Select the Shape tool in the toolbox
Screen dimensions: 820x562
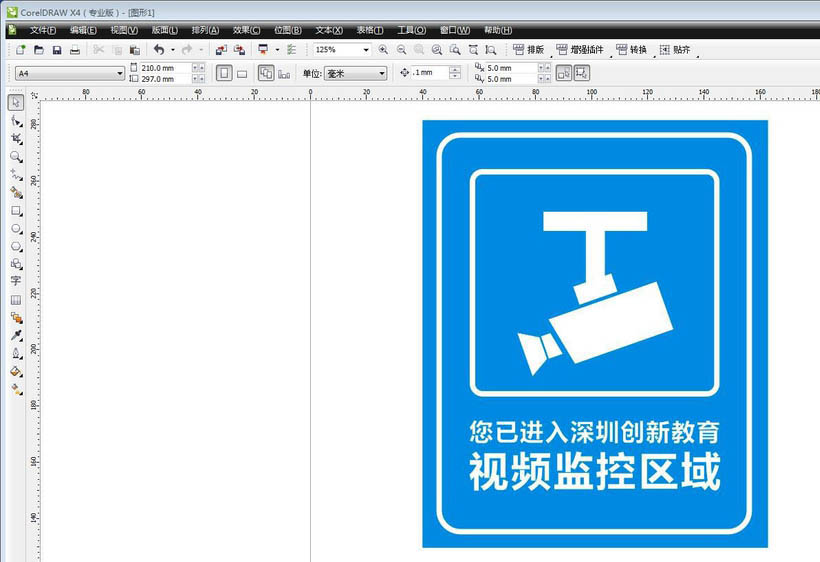(x=16, y=121)
